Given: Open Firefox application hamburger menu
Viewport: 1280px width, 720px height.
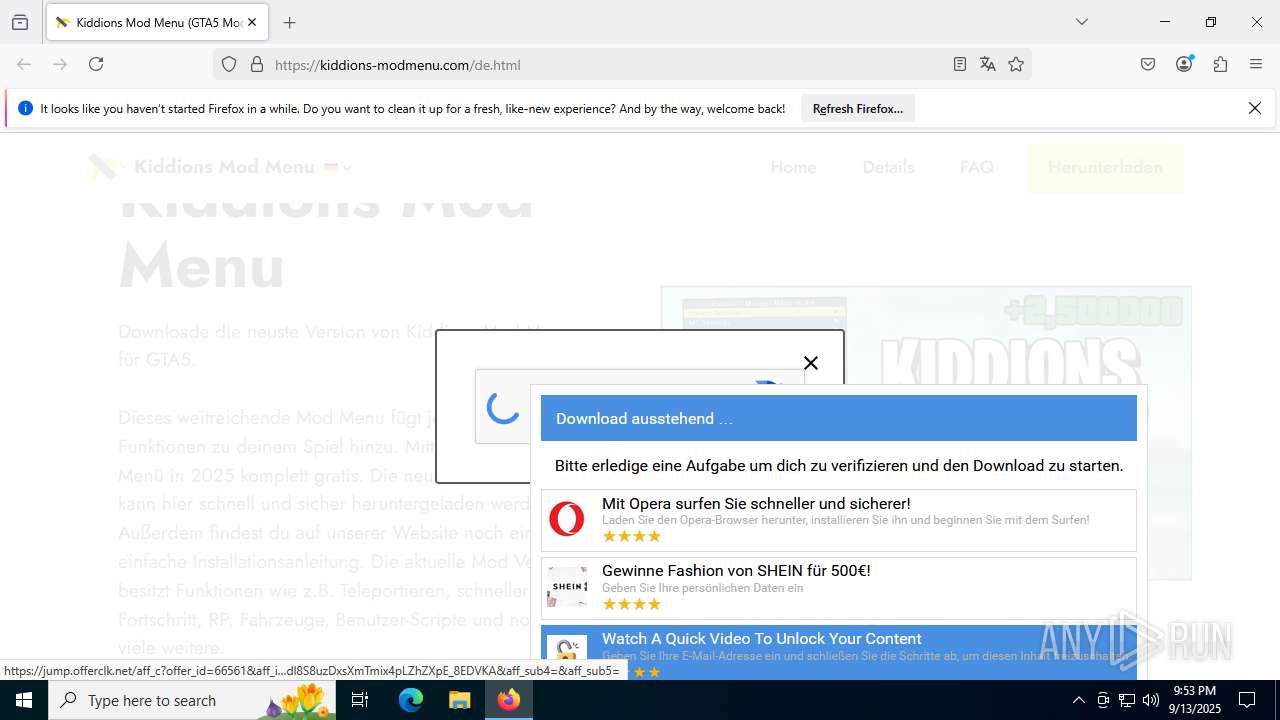Looking at the screenshot, I should pos(1256,64).
